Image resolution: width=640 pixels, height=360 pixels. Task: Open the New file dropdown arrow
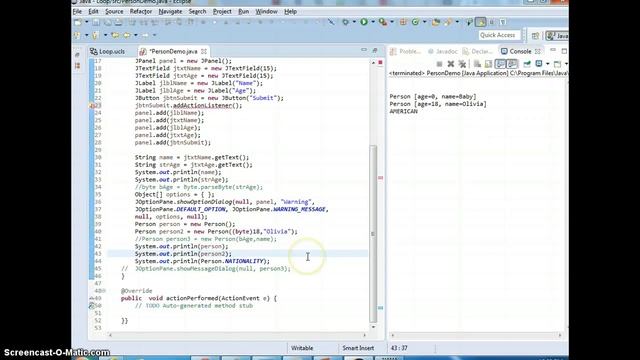(86, 22)
